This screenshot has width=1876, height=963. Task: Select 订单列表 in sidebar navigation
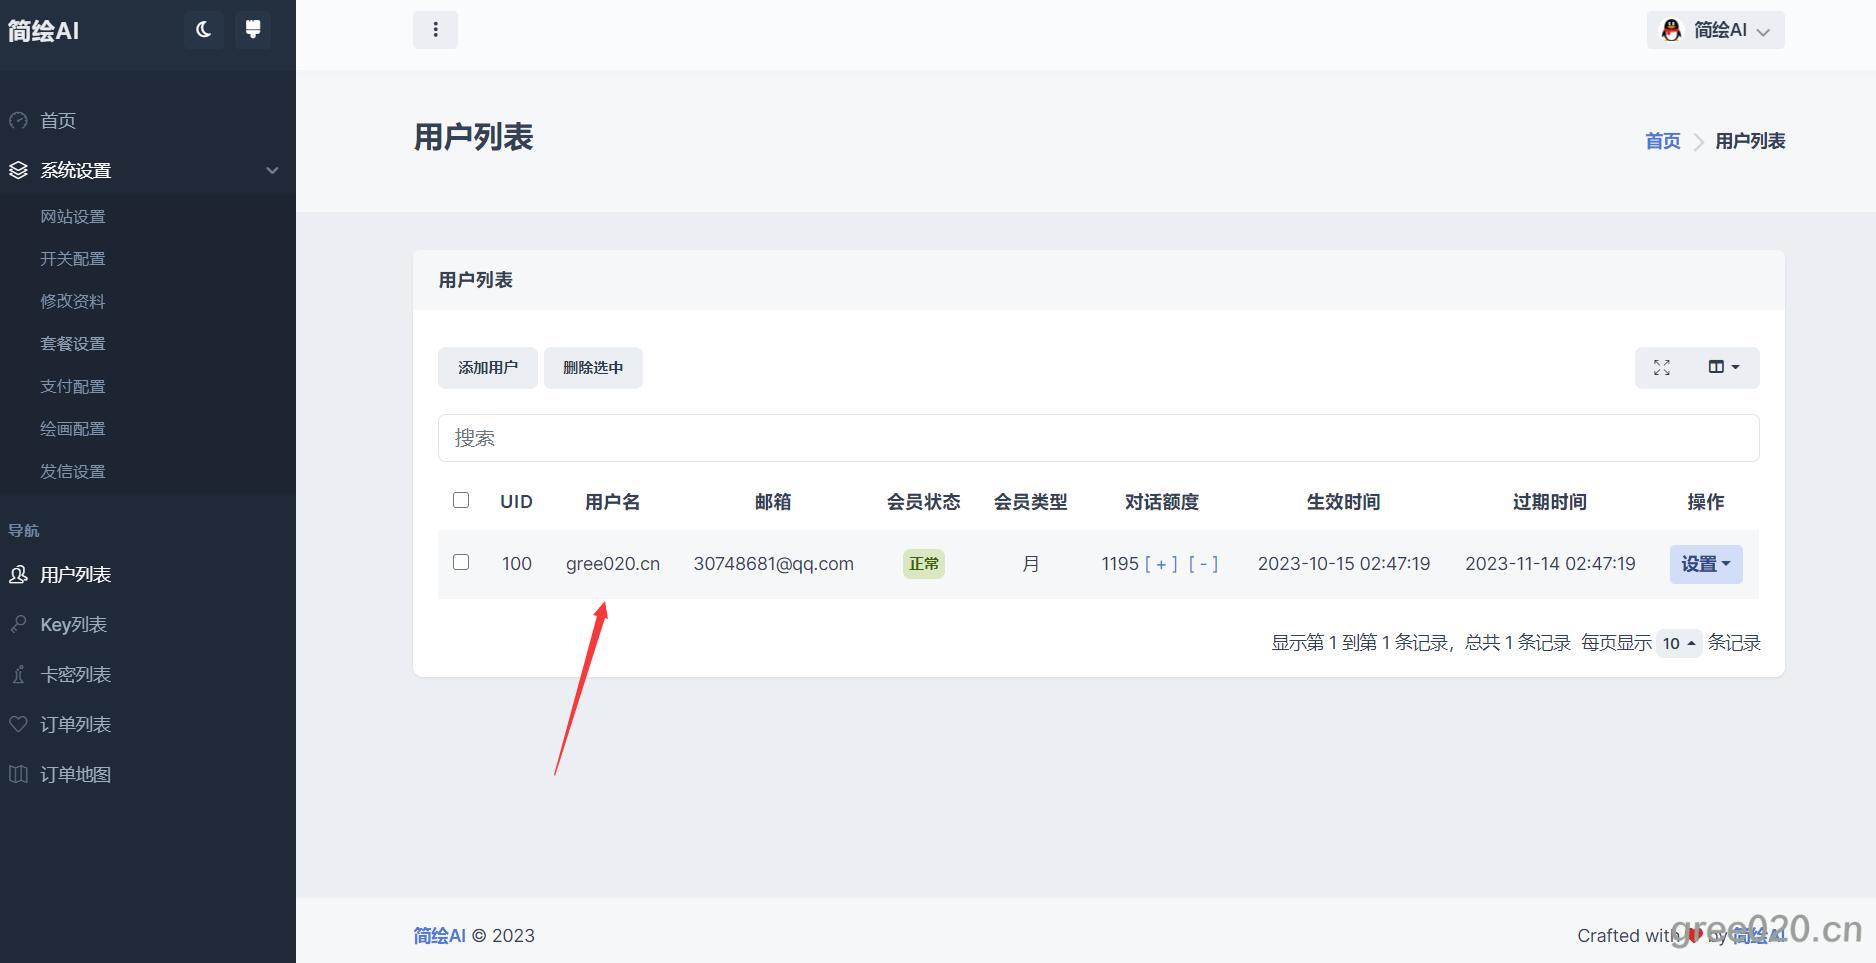click(75, 725)
